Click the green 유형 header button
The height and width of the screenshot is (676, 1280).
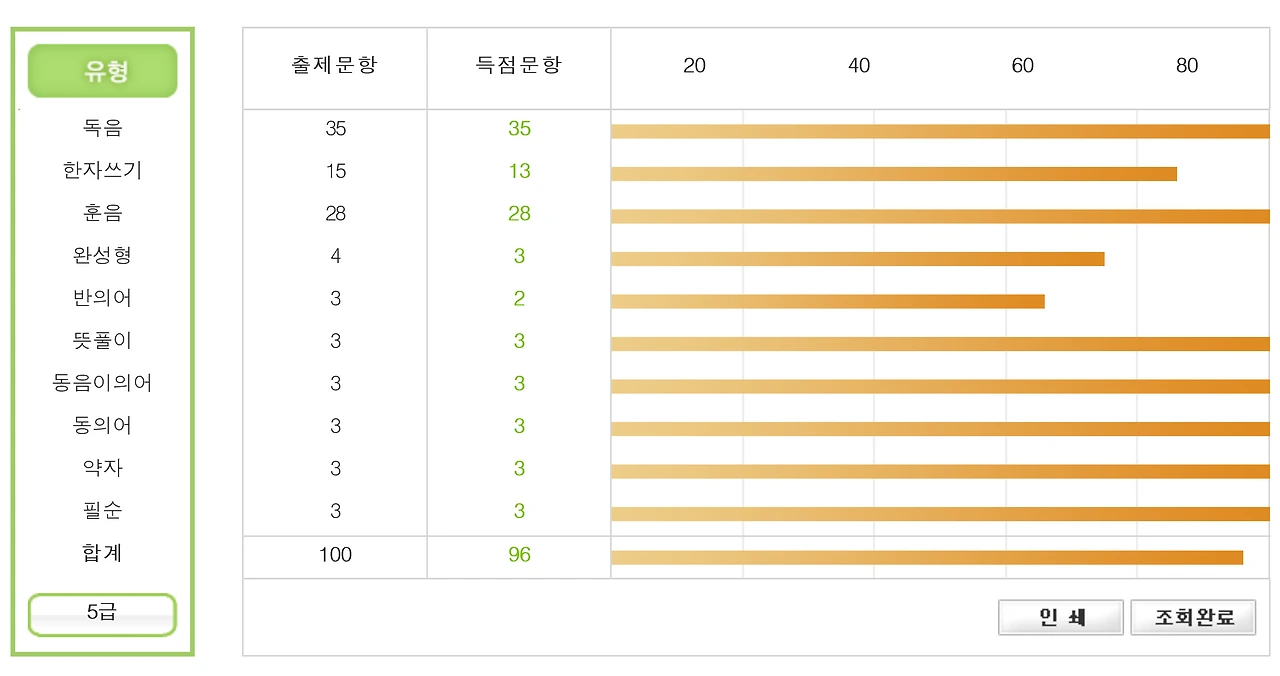100,70
